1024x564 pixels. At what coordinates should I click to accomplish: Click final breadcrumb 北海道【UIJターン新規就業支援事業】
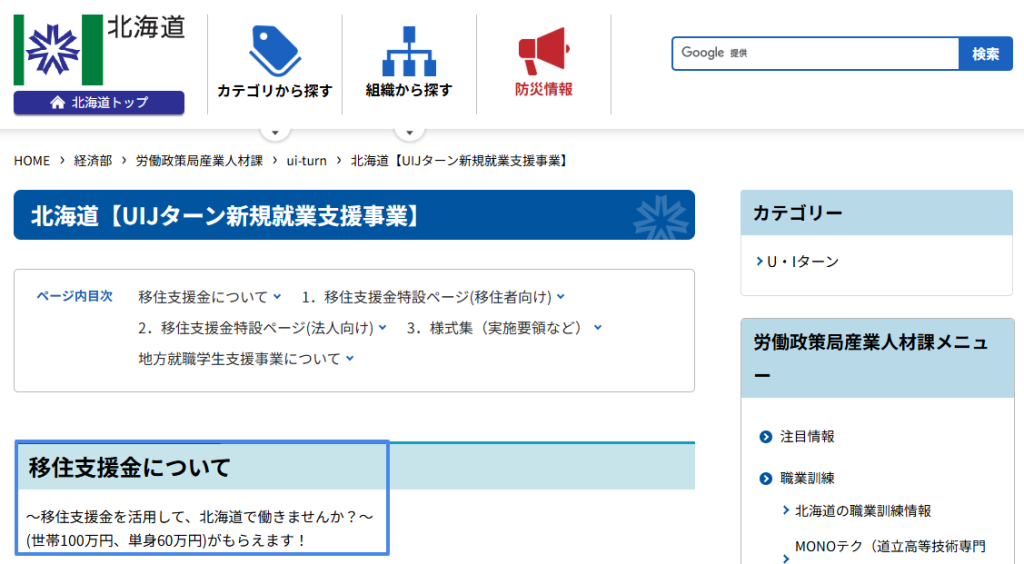pos(461,161)
